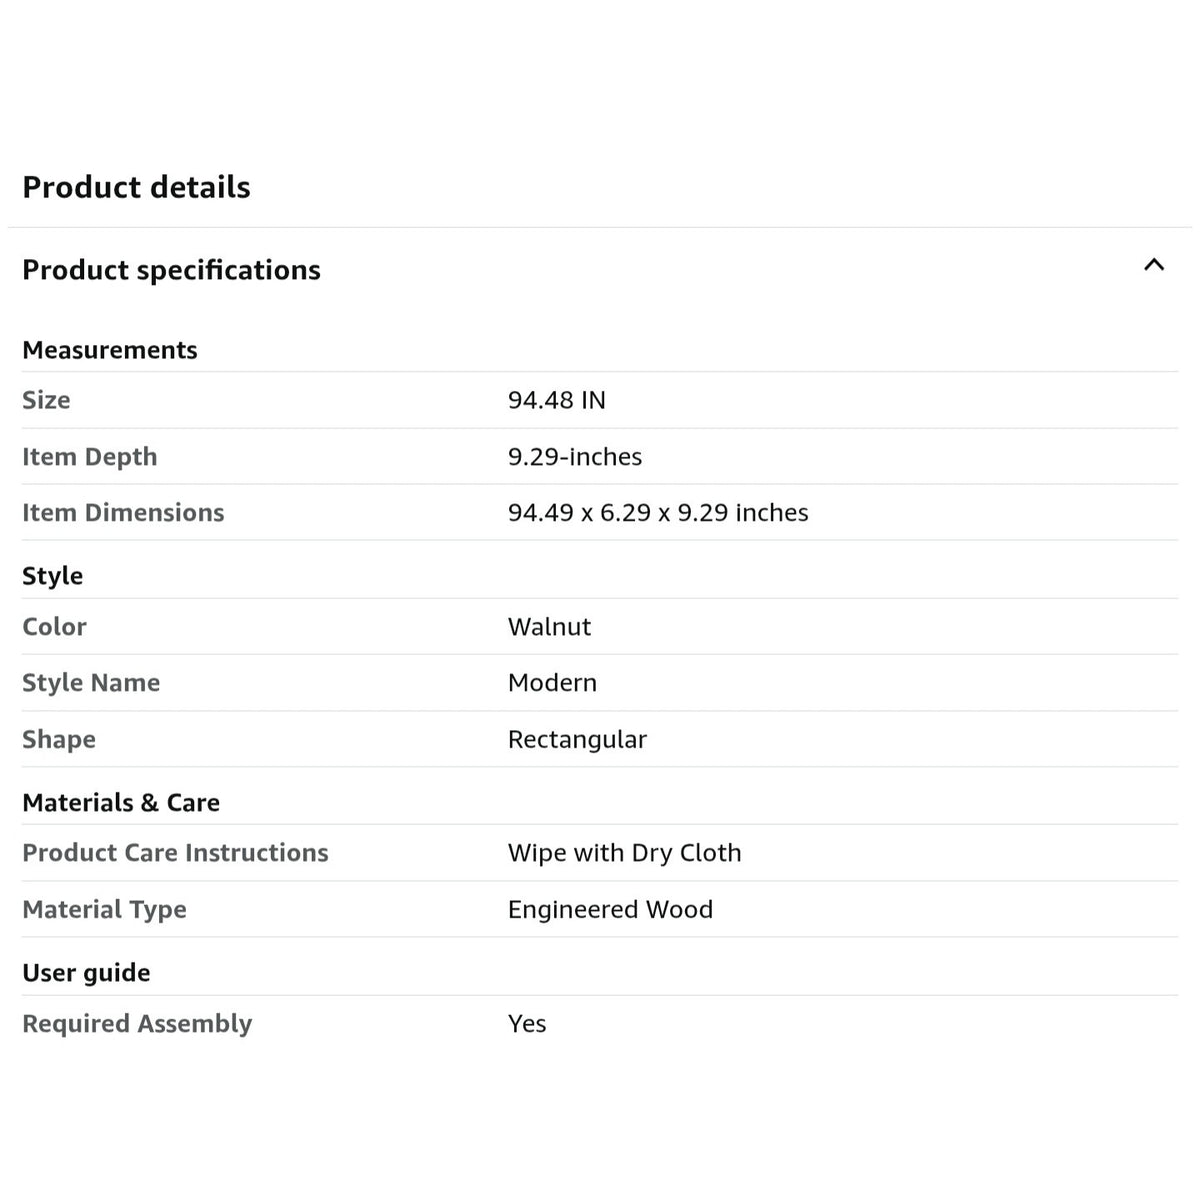The width and height of the screenshot is (1200, 1200).
Task: Select the 9.29-inches depth value
Action: [575, 457]
